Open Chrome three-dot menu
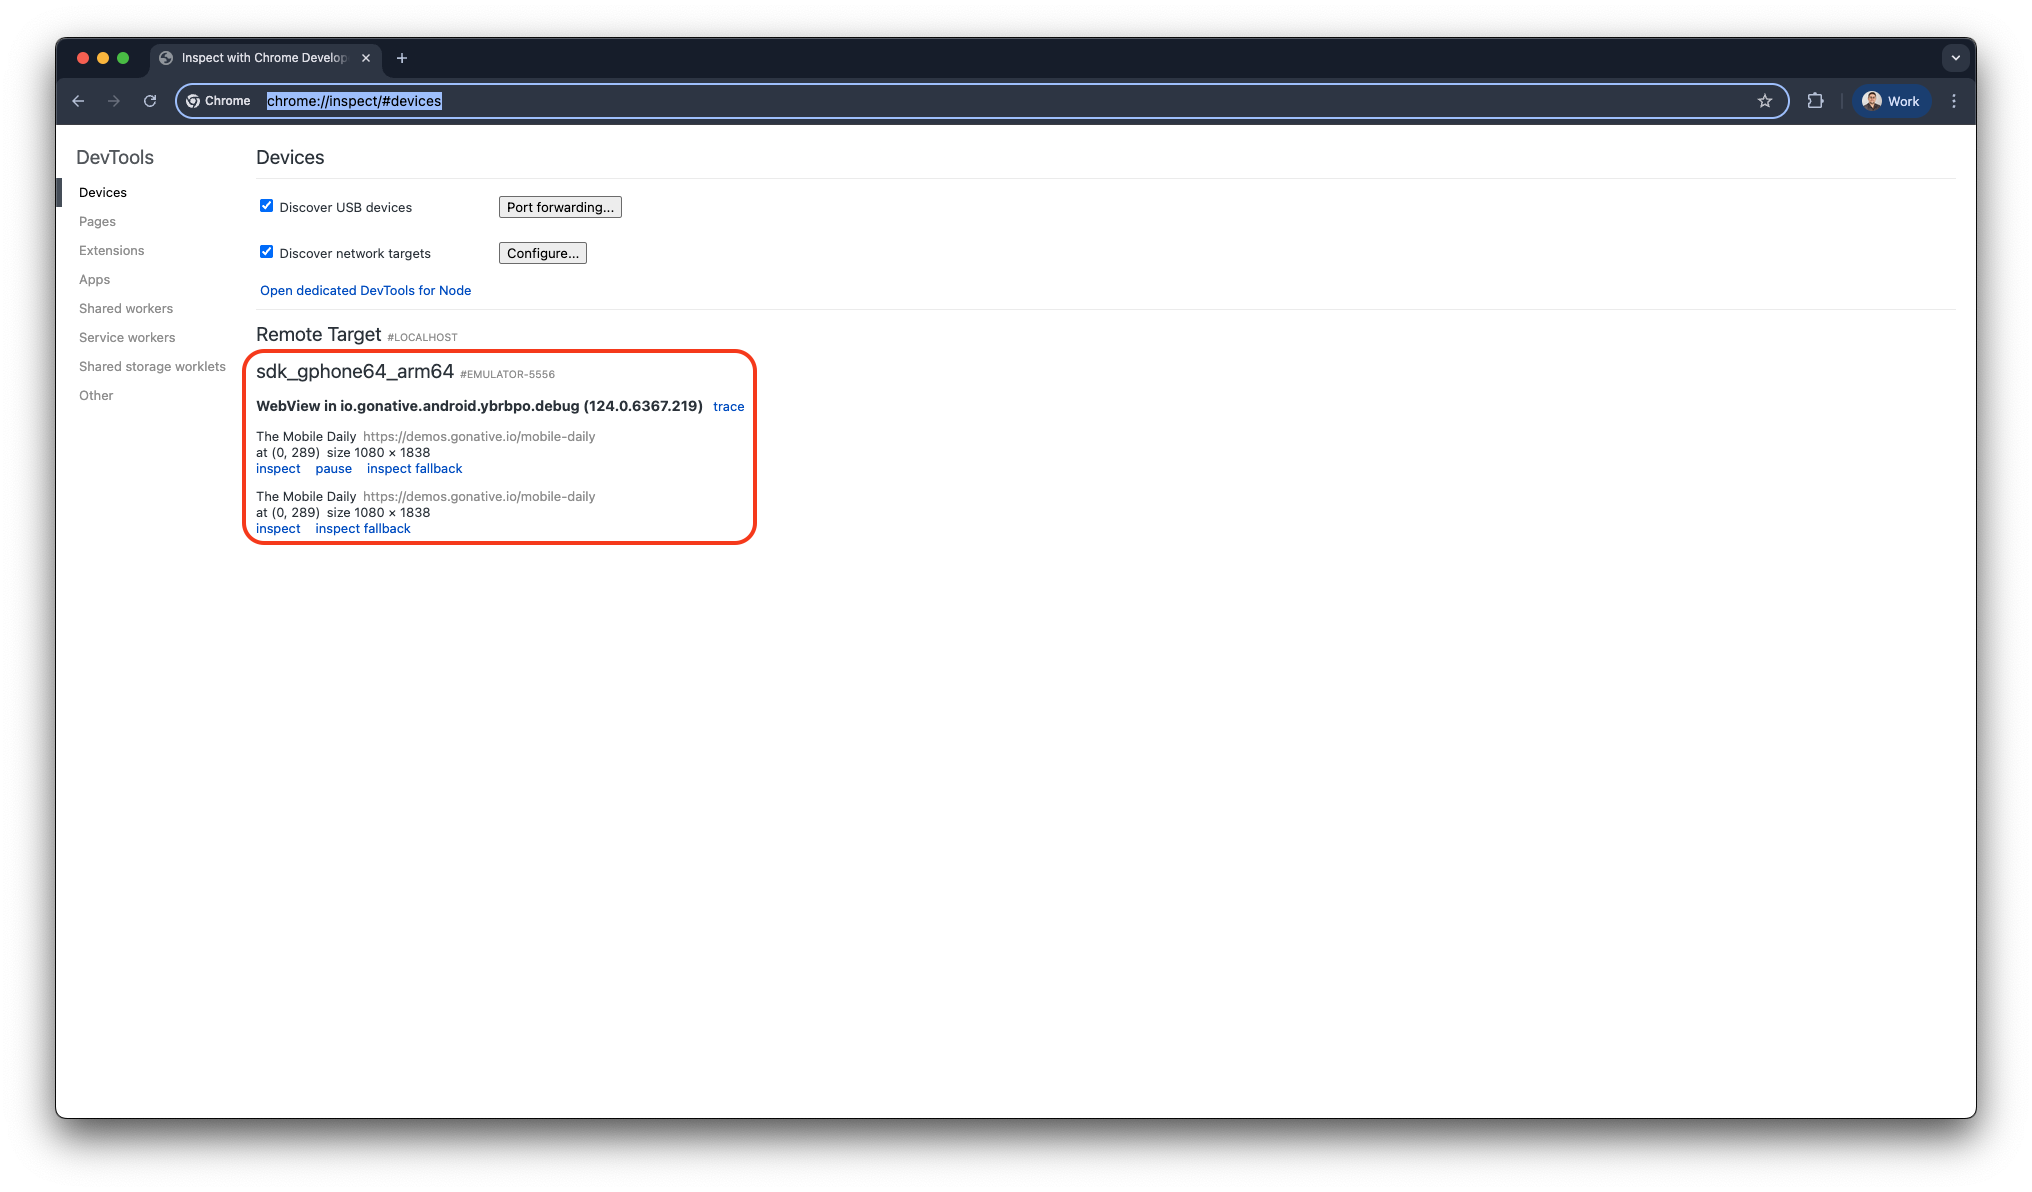This screenshot has height=1192, width=2032. pos(1954,101)
